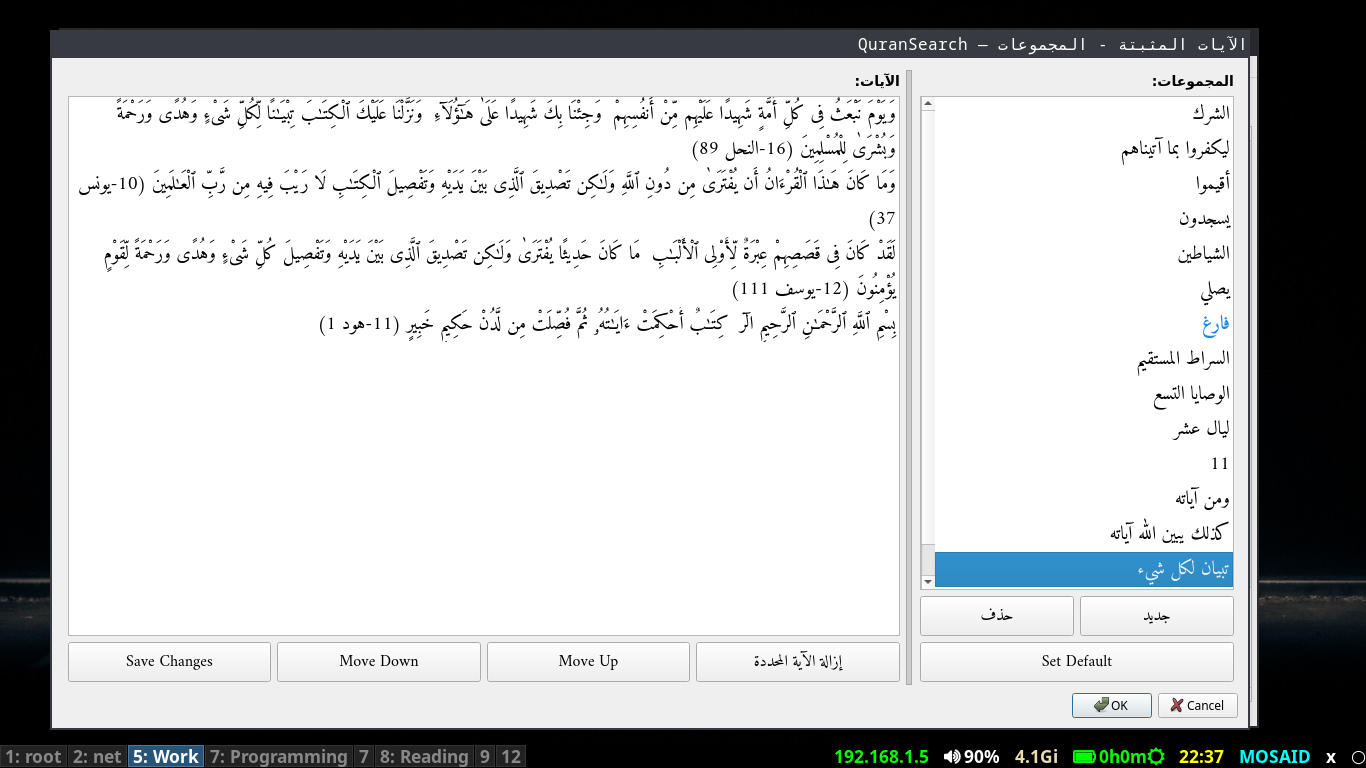The width and height of the screenshot is (1366, 768).
Task: Click the green battery icon
Action: click(1084, 757)
